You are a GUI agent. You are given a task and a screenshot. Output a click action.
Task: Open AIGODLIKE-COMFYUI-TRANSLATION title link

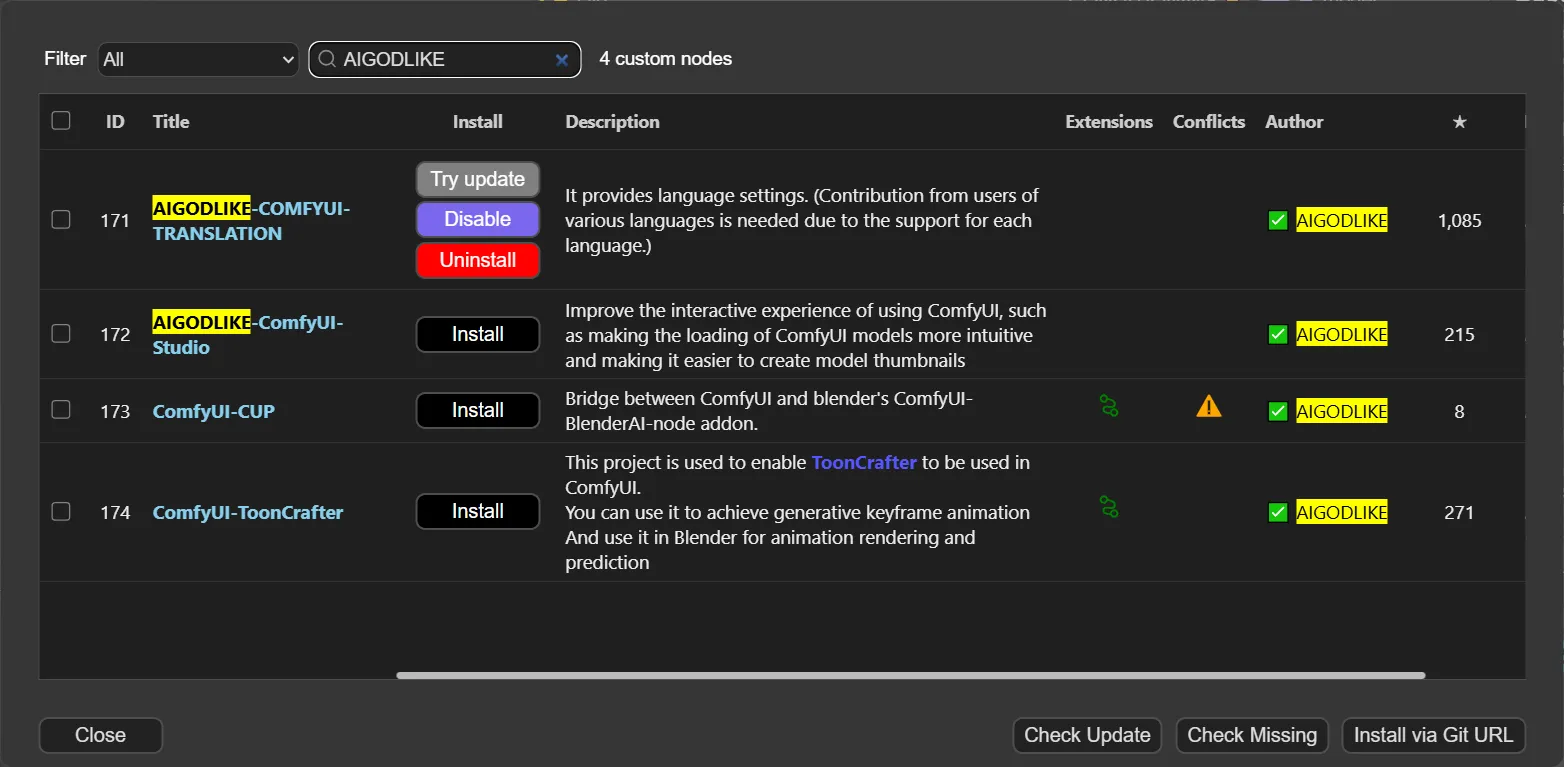251,221
